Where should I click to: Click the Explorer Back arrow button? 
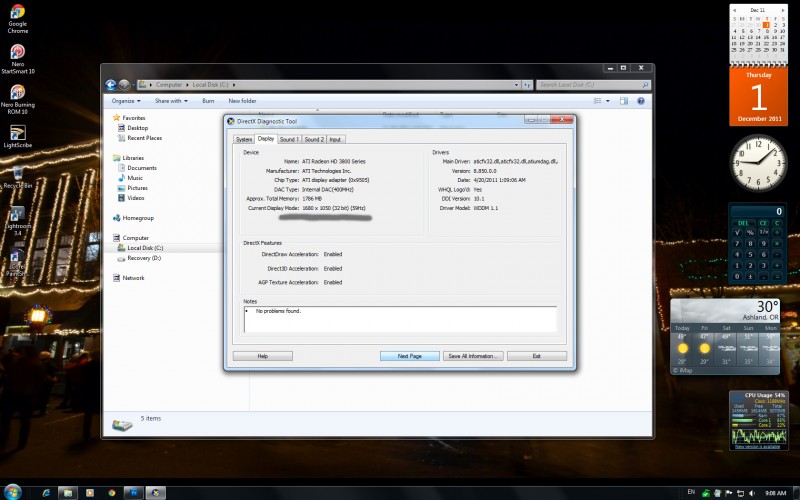111,85
